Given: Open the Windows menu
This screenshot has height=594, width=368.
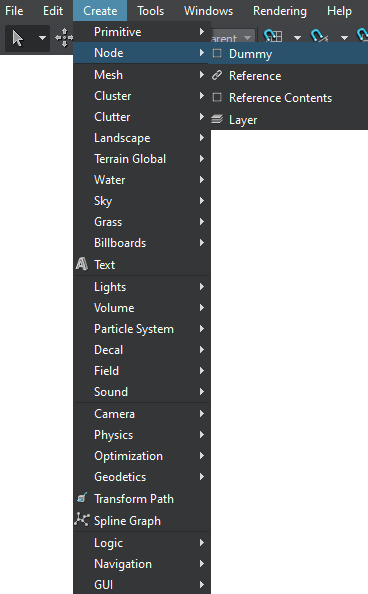Looking at the screenshot, I should (208, 11).
